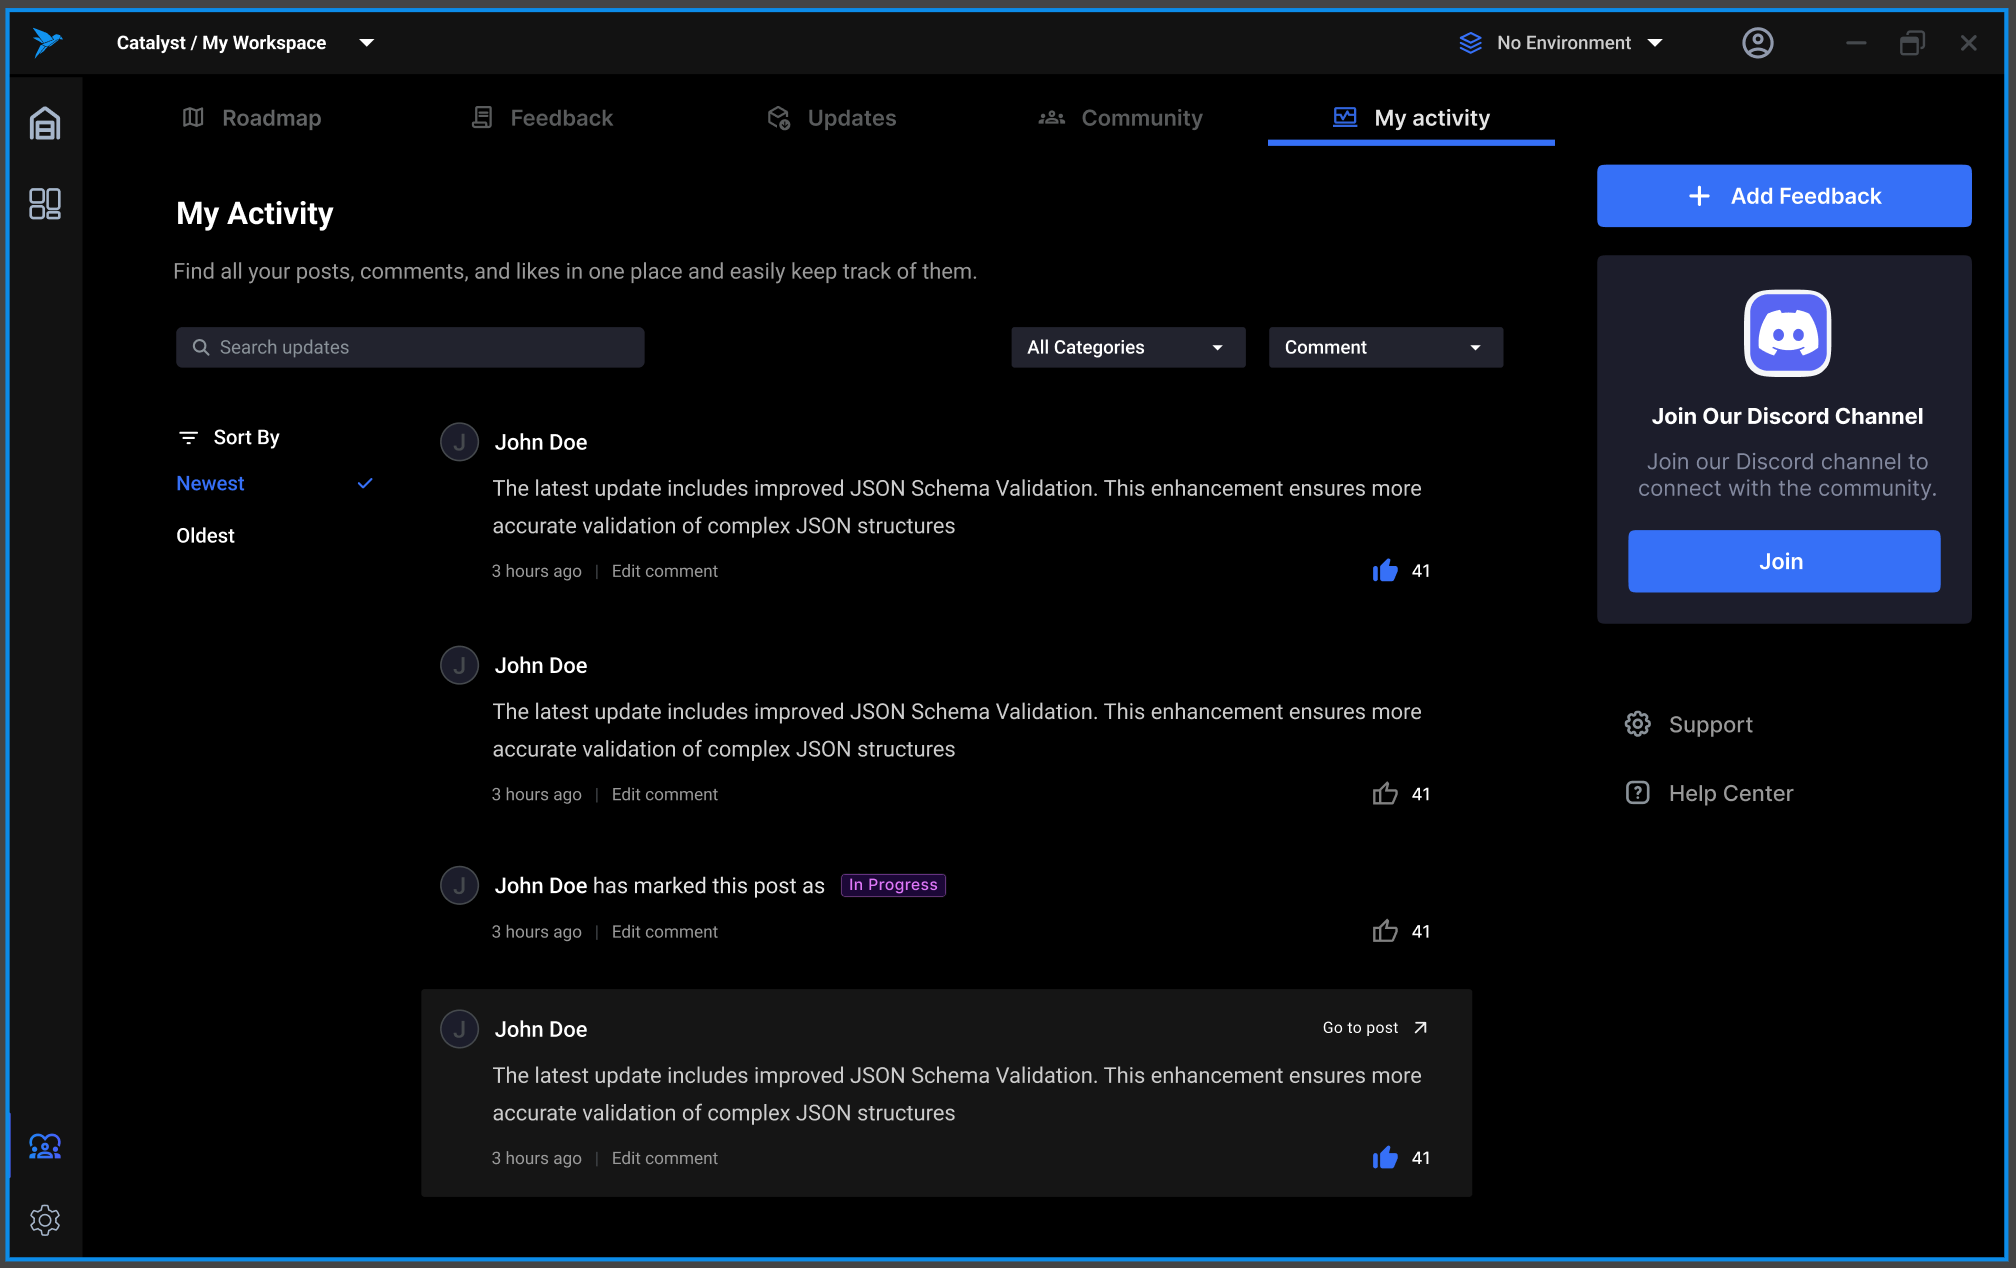Click Edit comment on the first comment

click(664, 571)
